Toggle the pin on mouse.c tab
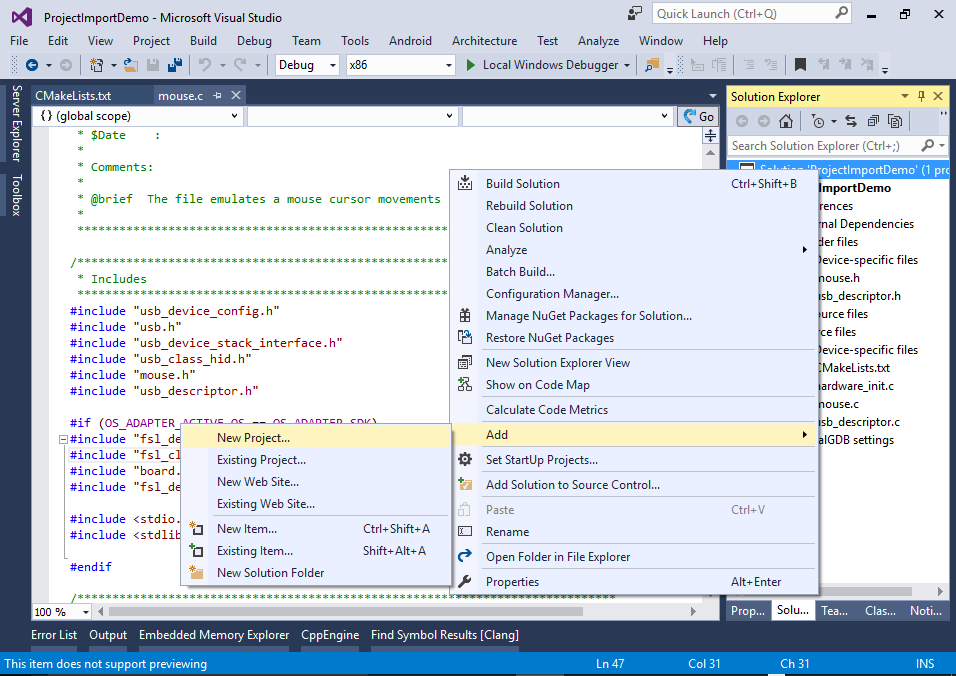956x676 pixels. [217, 96]
